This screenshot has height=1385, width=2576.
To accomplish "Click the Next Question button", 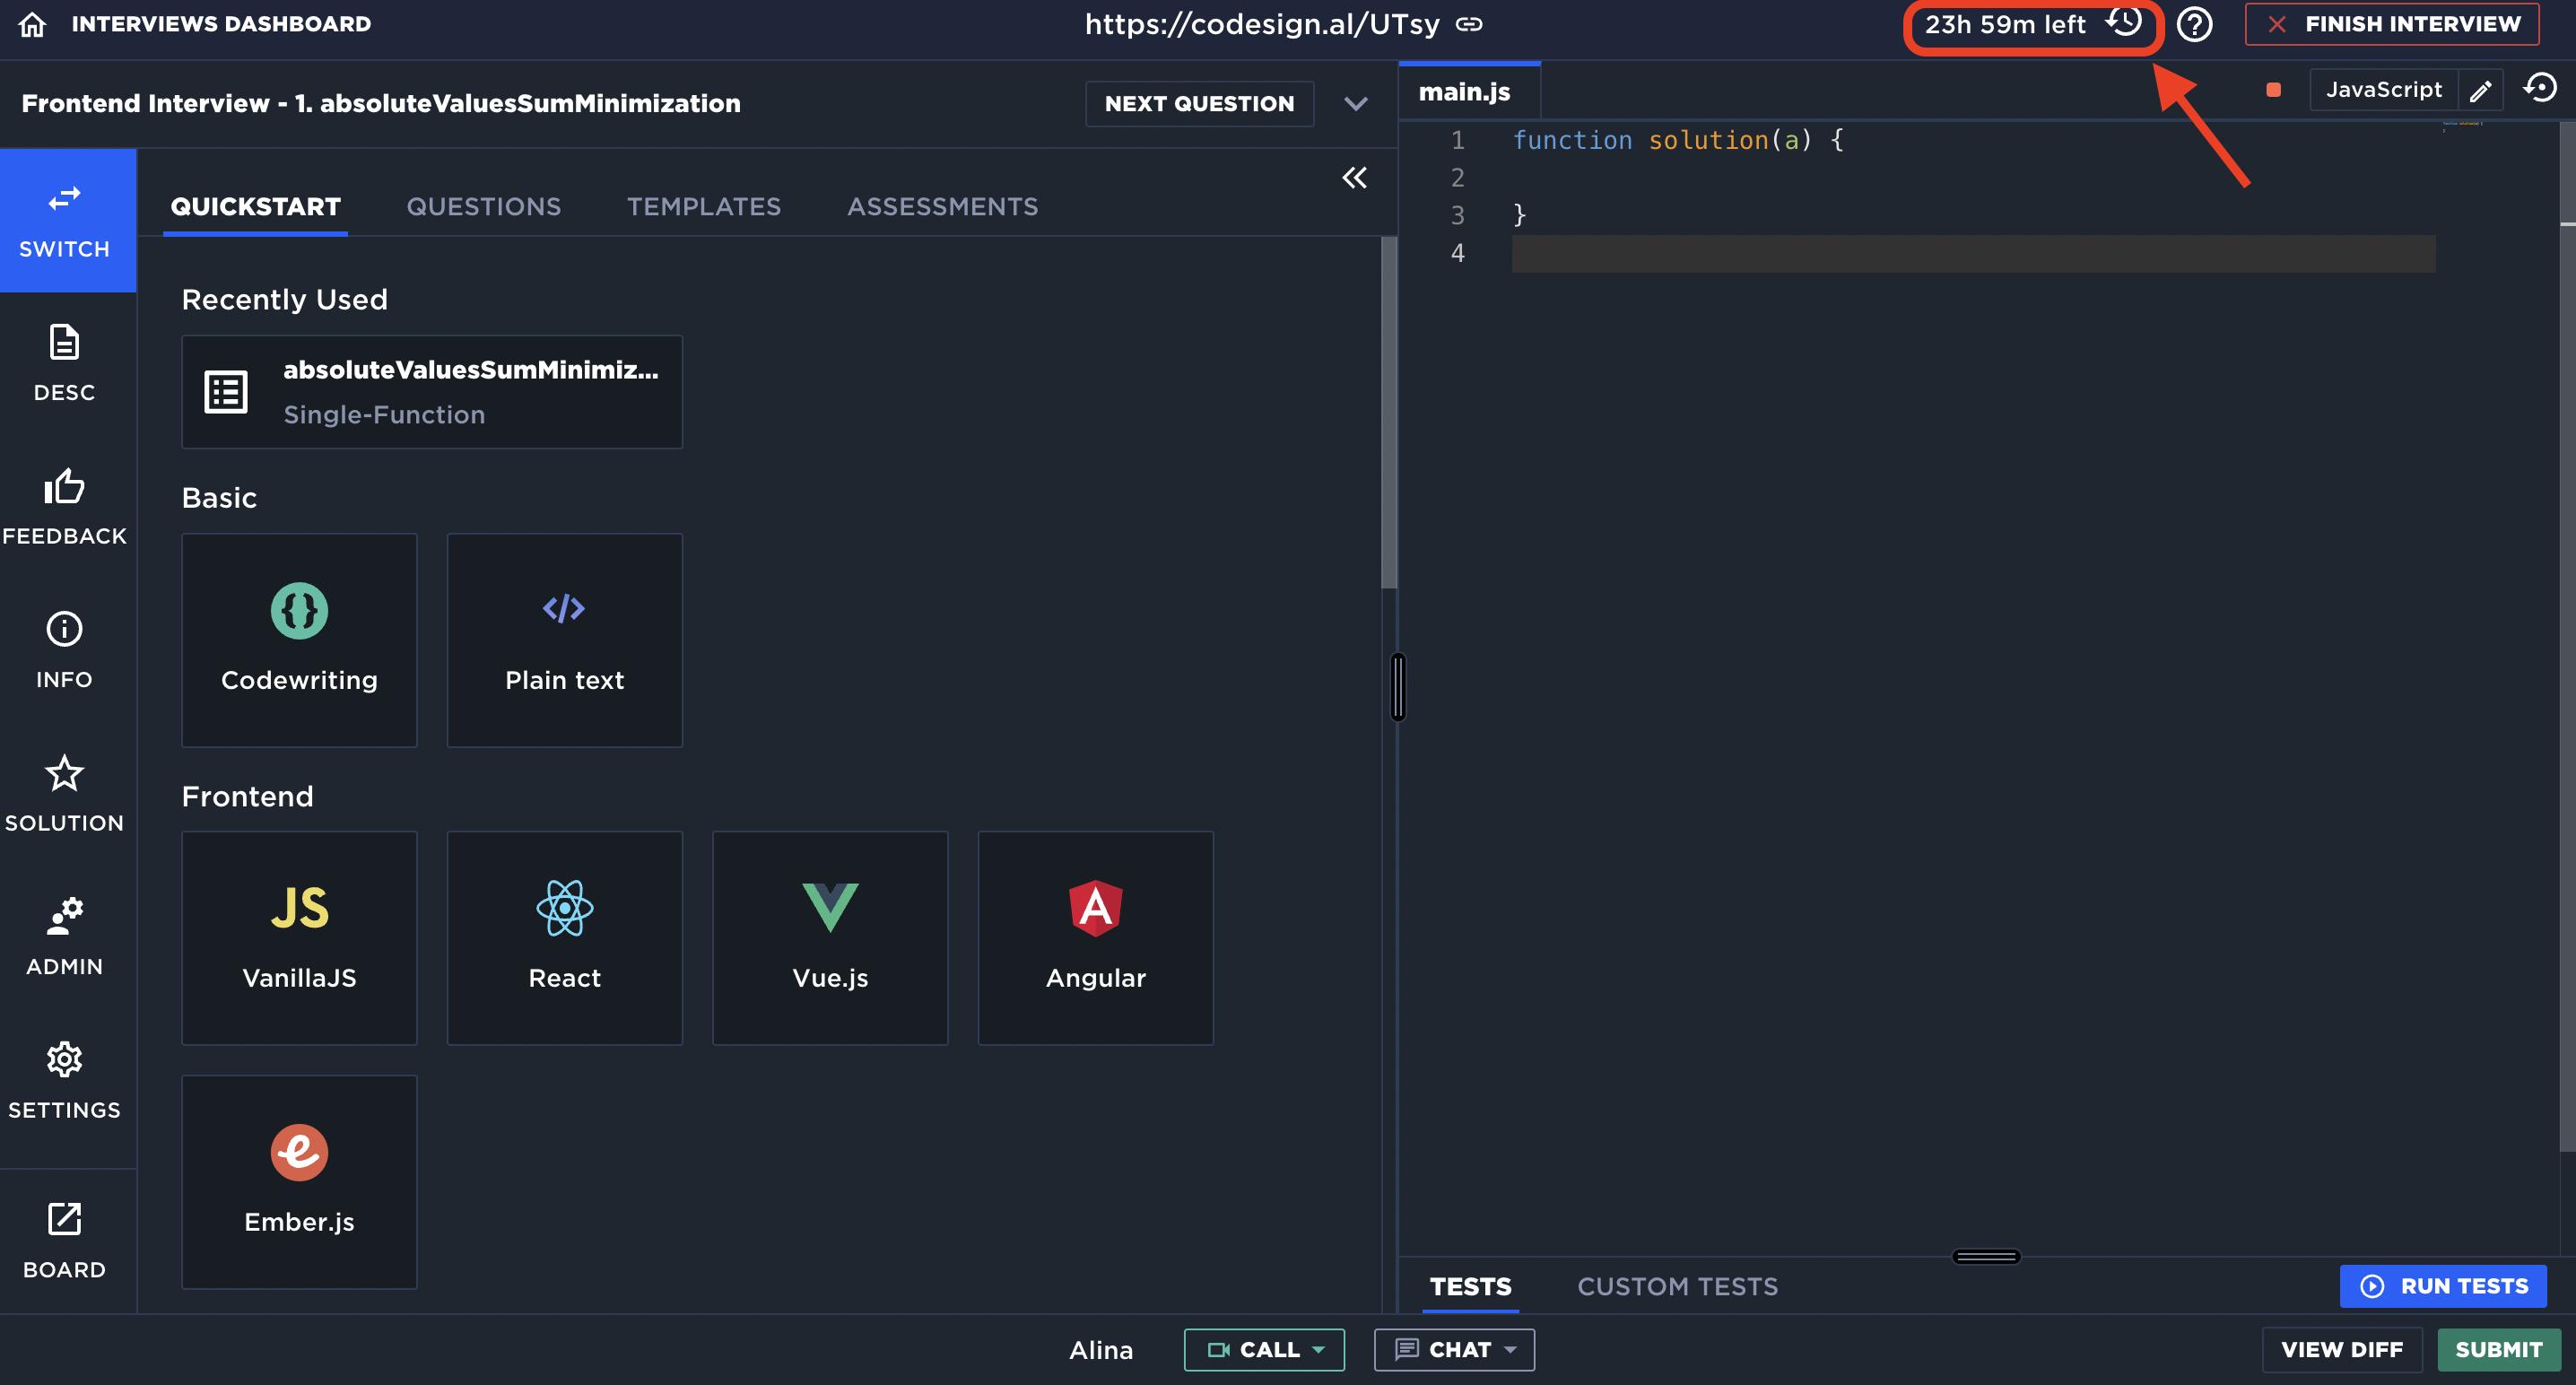I will [1199, 104].
